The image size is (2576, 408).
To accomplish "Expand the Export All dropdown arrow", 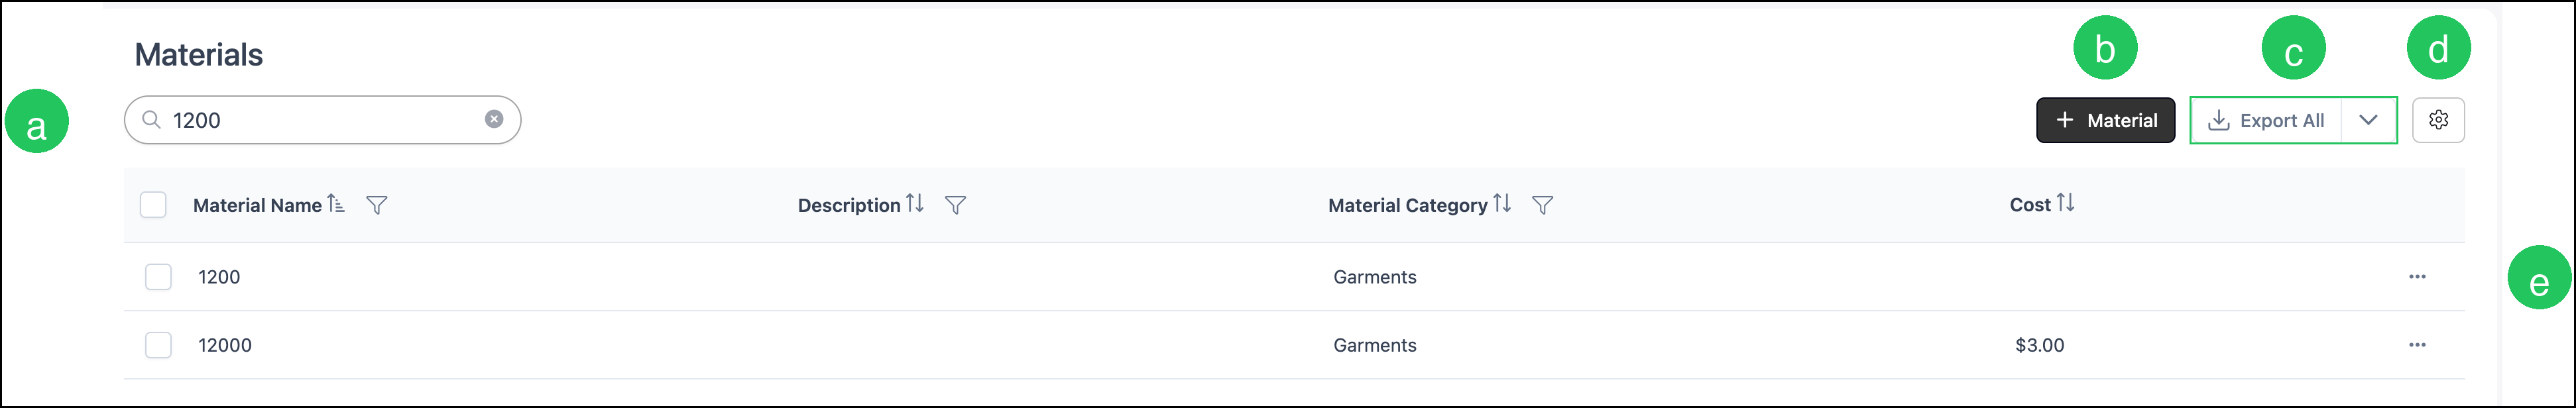I will (2368, 120).
